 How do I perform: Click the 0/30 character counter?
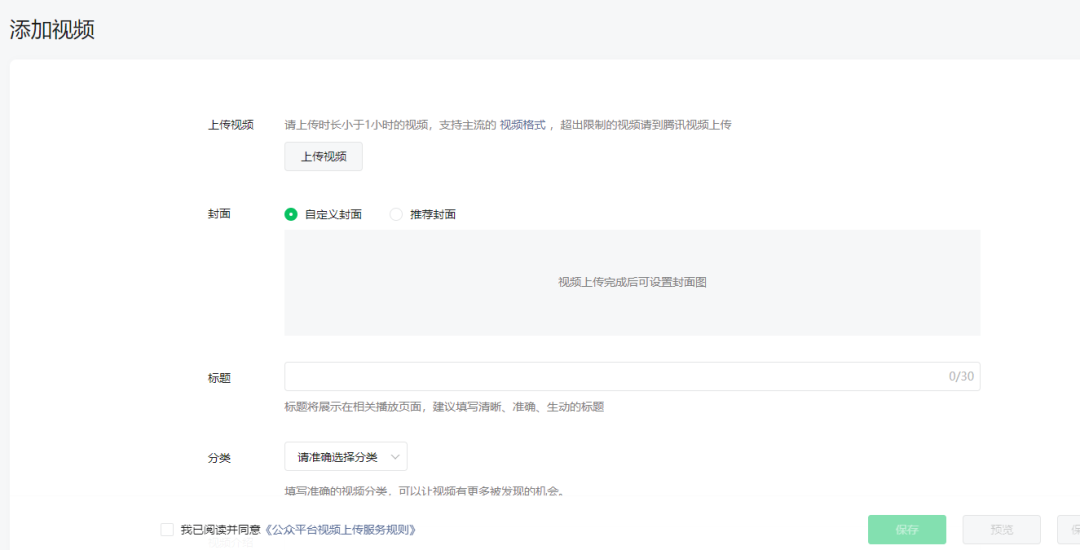point(960,377)
